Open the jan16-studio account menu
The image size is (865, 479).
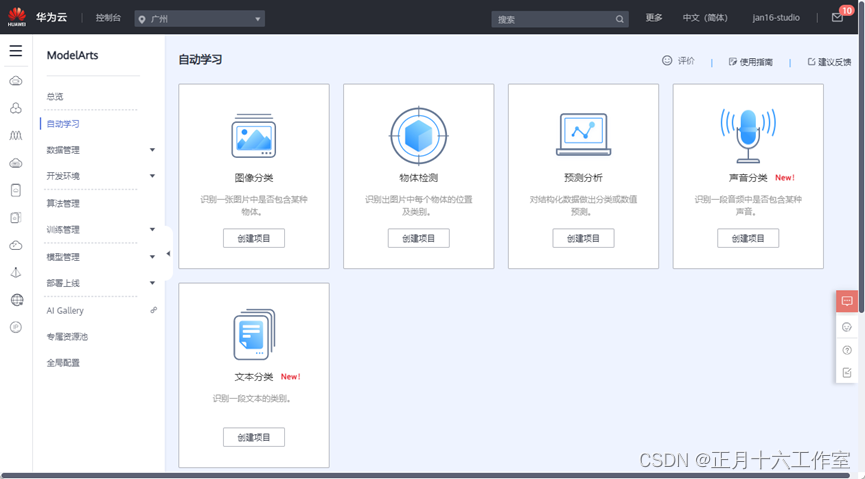[x=776, y=18]
